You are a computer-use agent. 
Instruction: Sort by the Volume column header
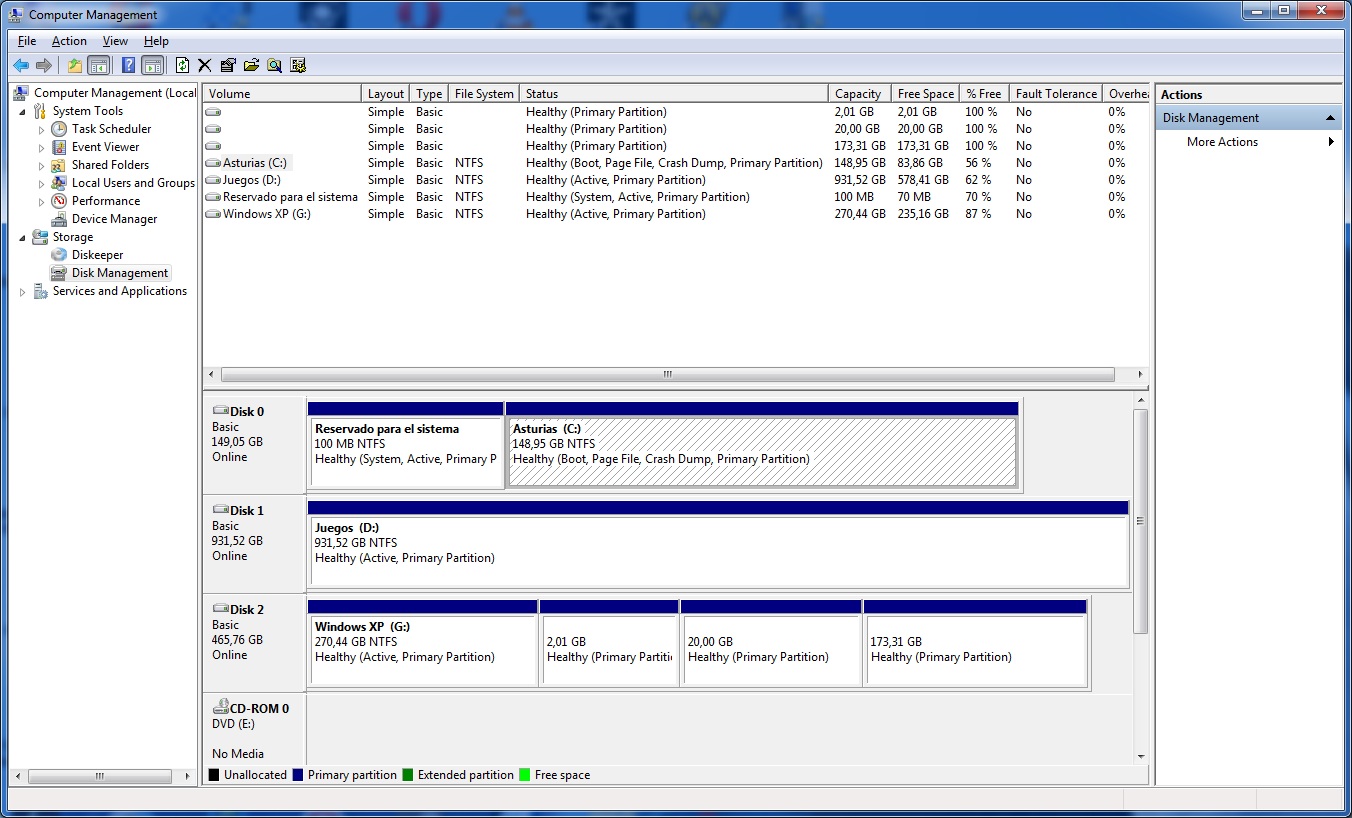pyautogui.click(x=282, y=93)
